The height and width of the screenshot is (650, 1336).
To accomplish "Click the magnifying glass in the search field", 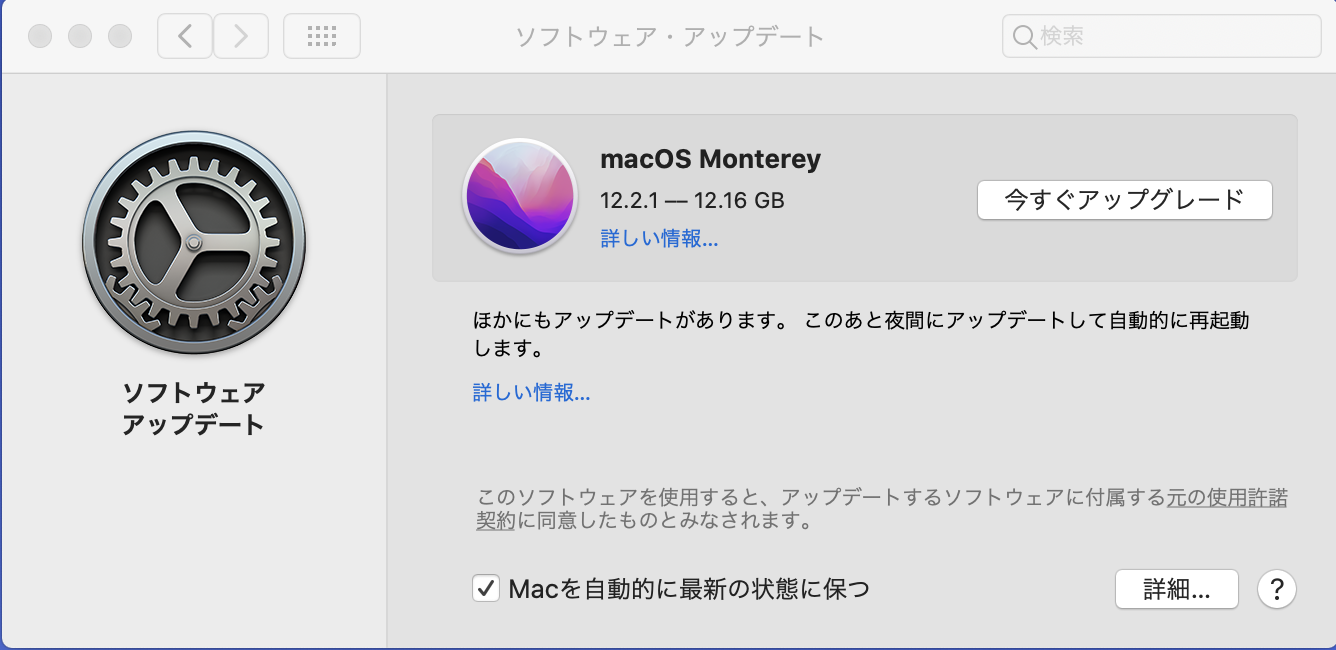I will click(x=1024, y=37).
